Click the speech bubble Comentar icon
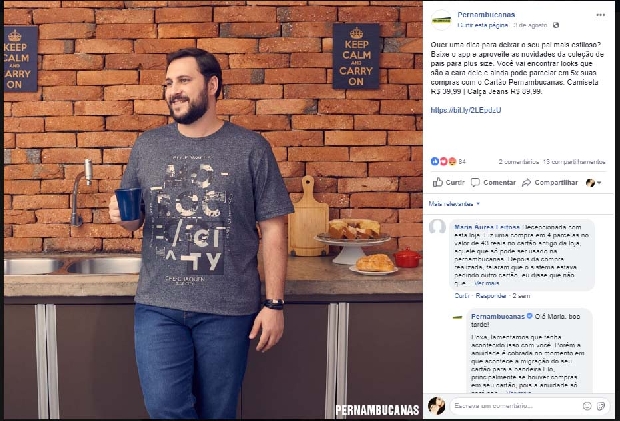Screen dimensions: 620x421 475,182
